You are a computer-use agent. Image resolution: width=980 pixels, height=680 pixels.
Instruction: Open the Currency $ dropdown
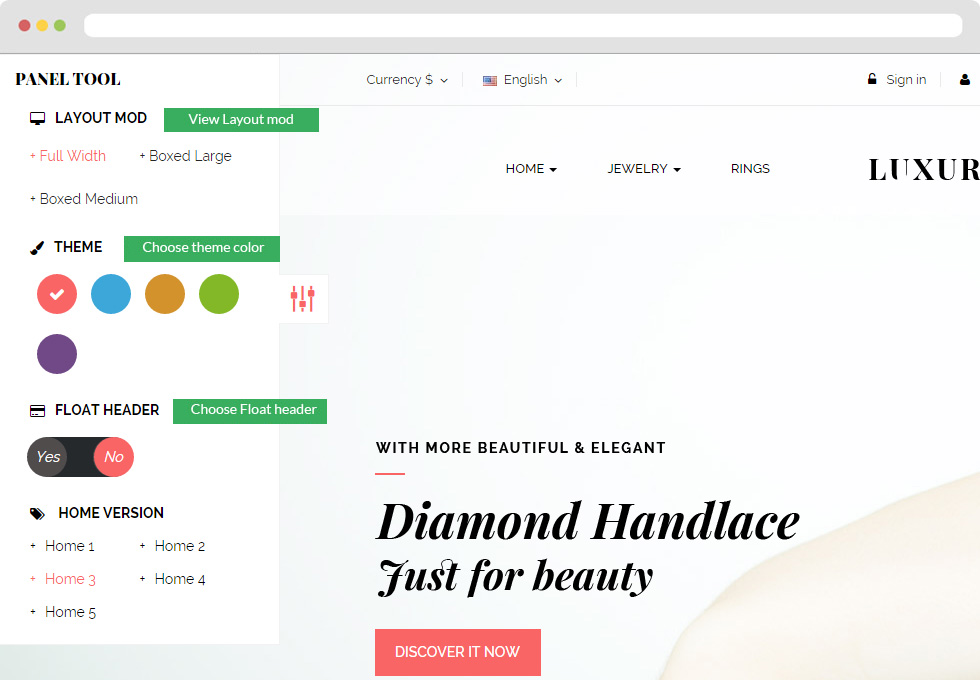(x=407, y=80)
